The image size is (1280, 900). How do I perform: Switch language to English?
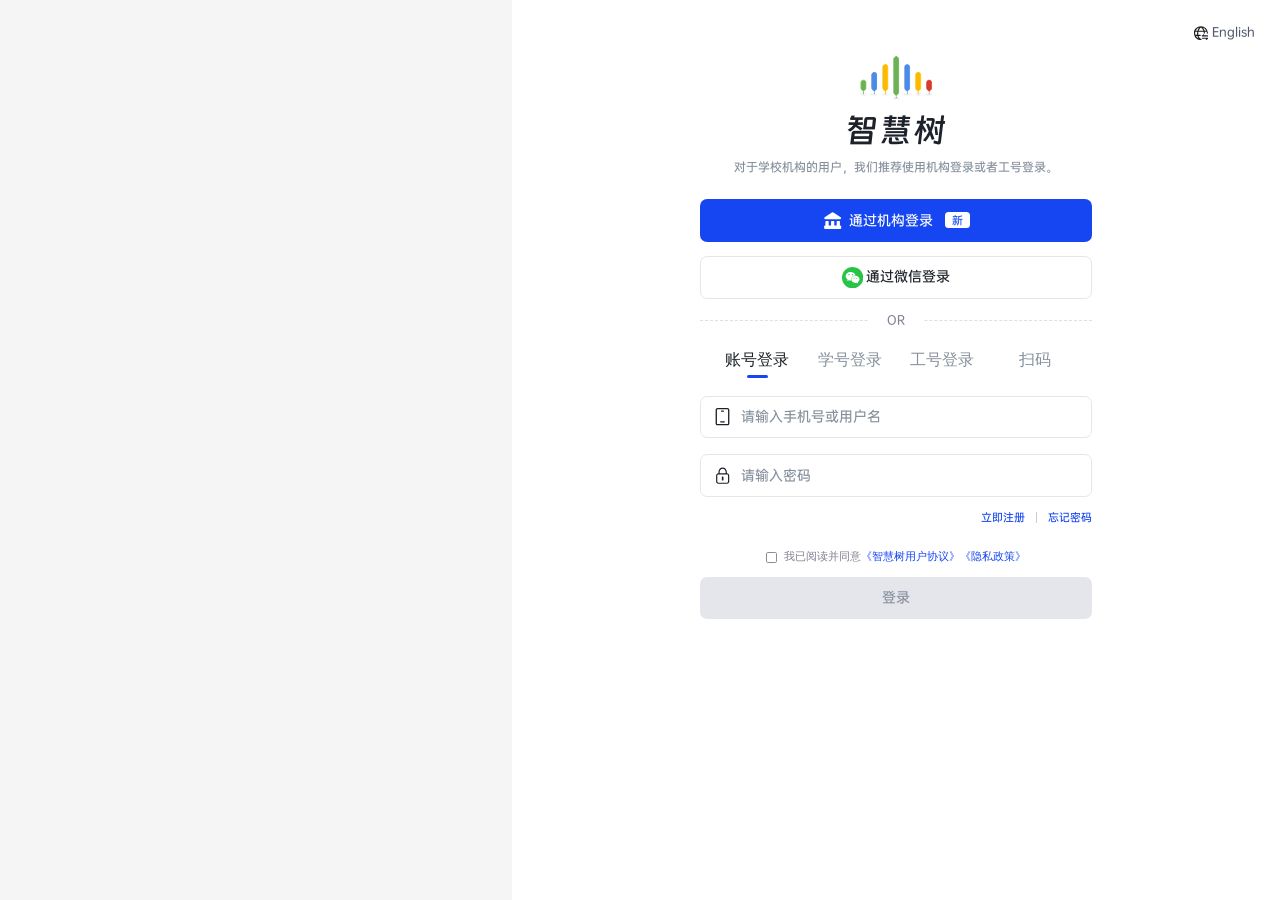1233,32
